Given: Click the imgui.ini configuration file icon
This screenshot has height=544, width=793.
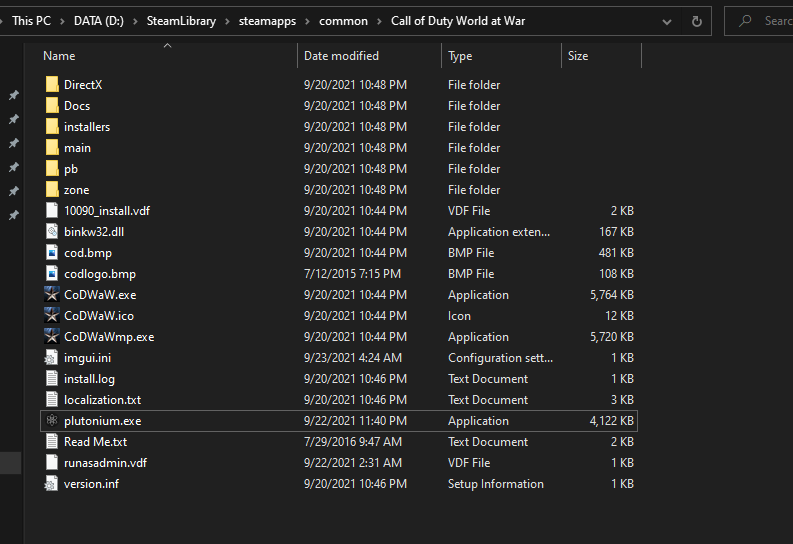Looking at the screenshot, I should [x=53, y=358].
